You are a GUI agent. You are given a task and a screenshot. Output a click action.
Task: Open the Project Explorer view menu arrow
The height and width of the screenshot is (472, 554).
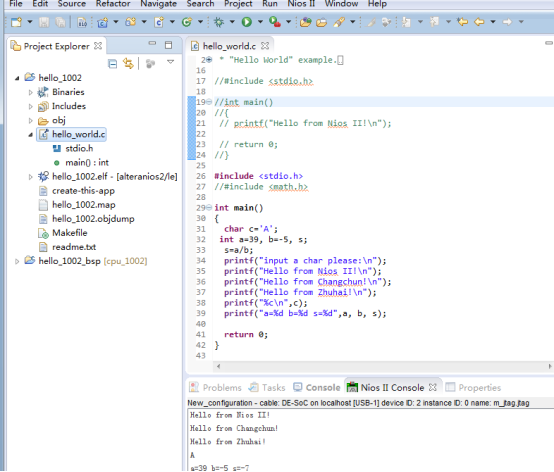[171, 62]
